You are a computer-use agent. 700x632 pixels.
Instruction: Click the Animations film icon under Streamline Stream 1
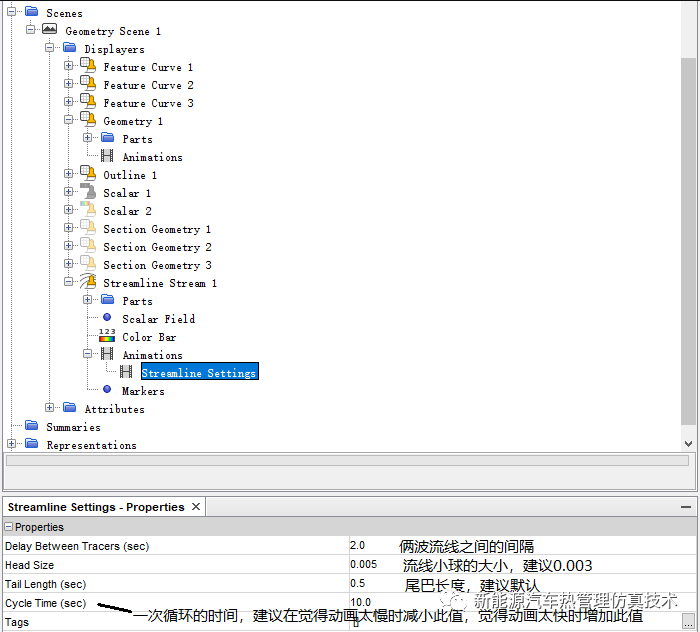click(x=107, y=353)
